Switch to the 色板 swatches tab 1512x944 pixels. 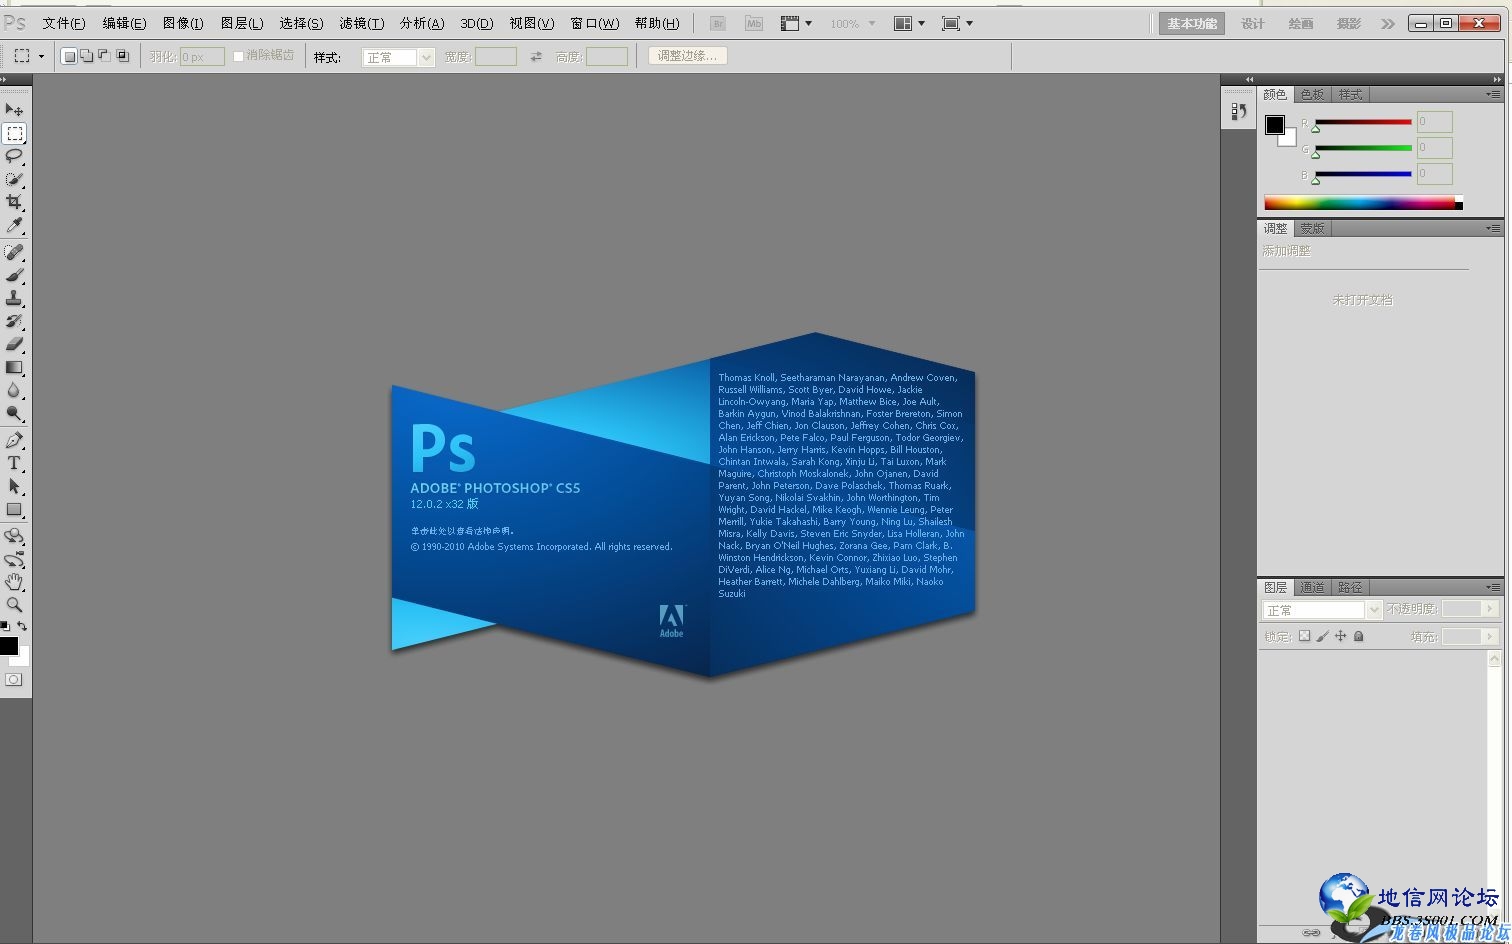coord(1312,94)
